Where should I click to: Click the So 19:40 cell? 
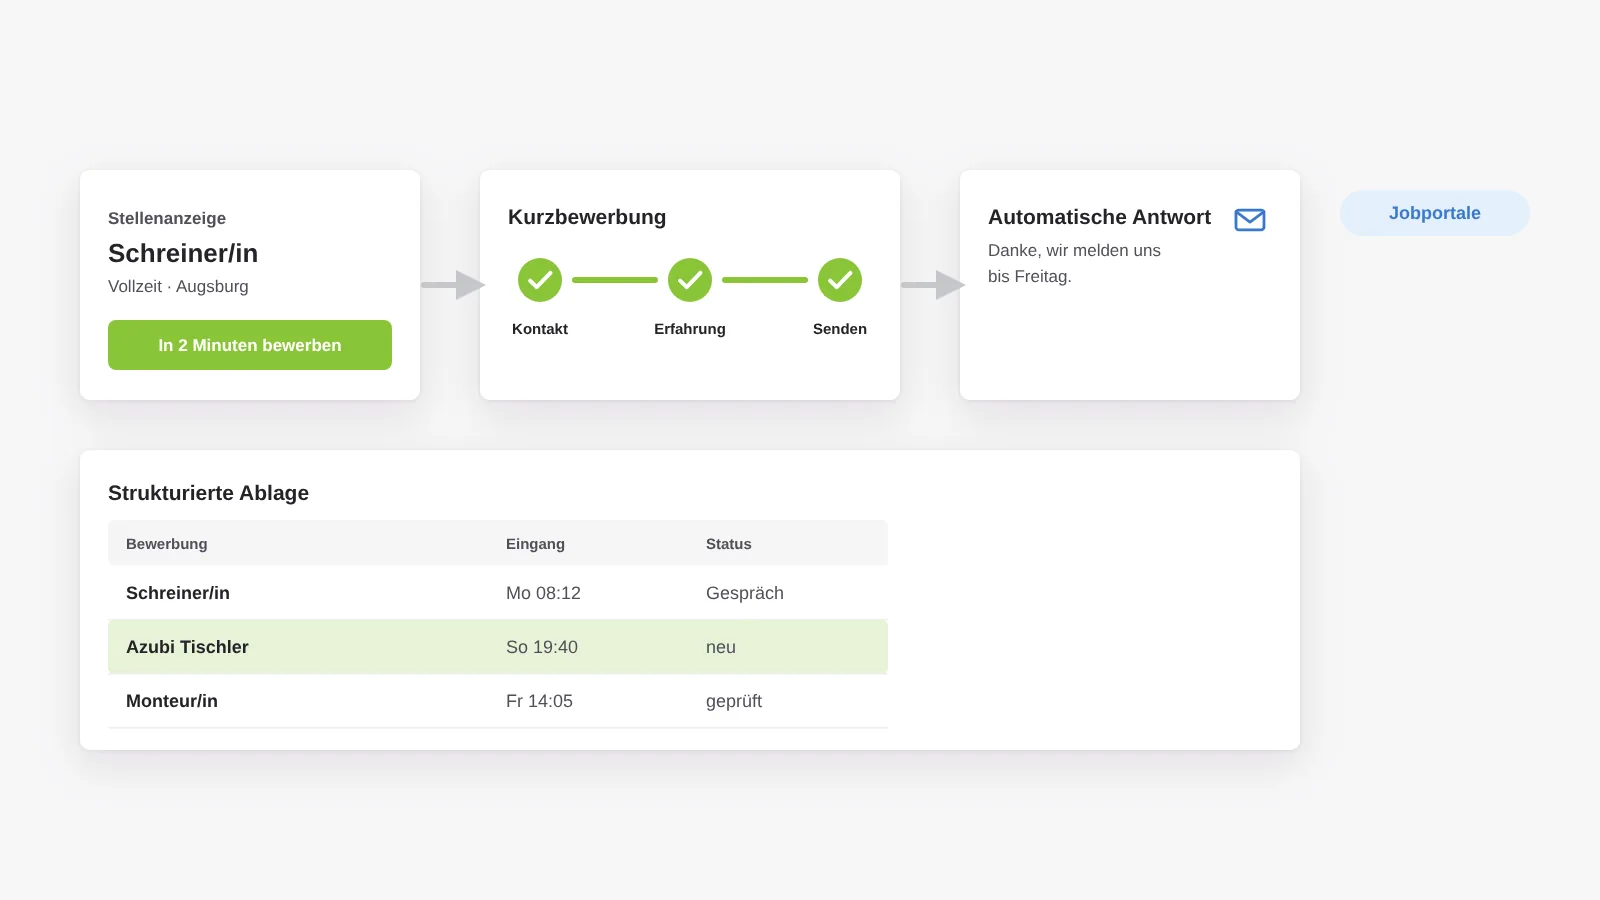(x=542, y=647)
